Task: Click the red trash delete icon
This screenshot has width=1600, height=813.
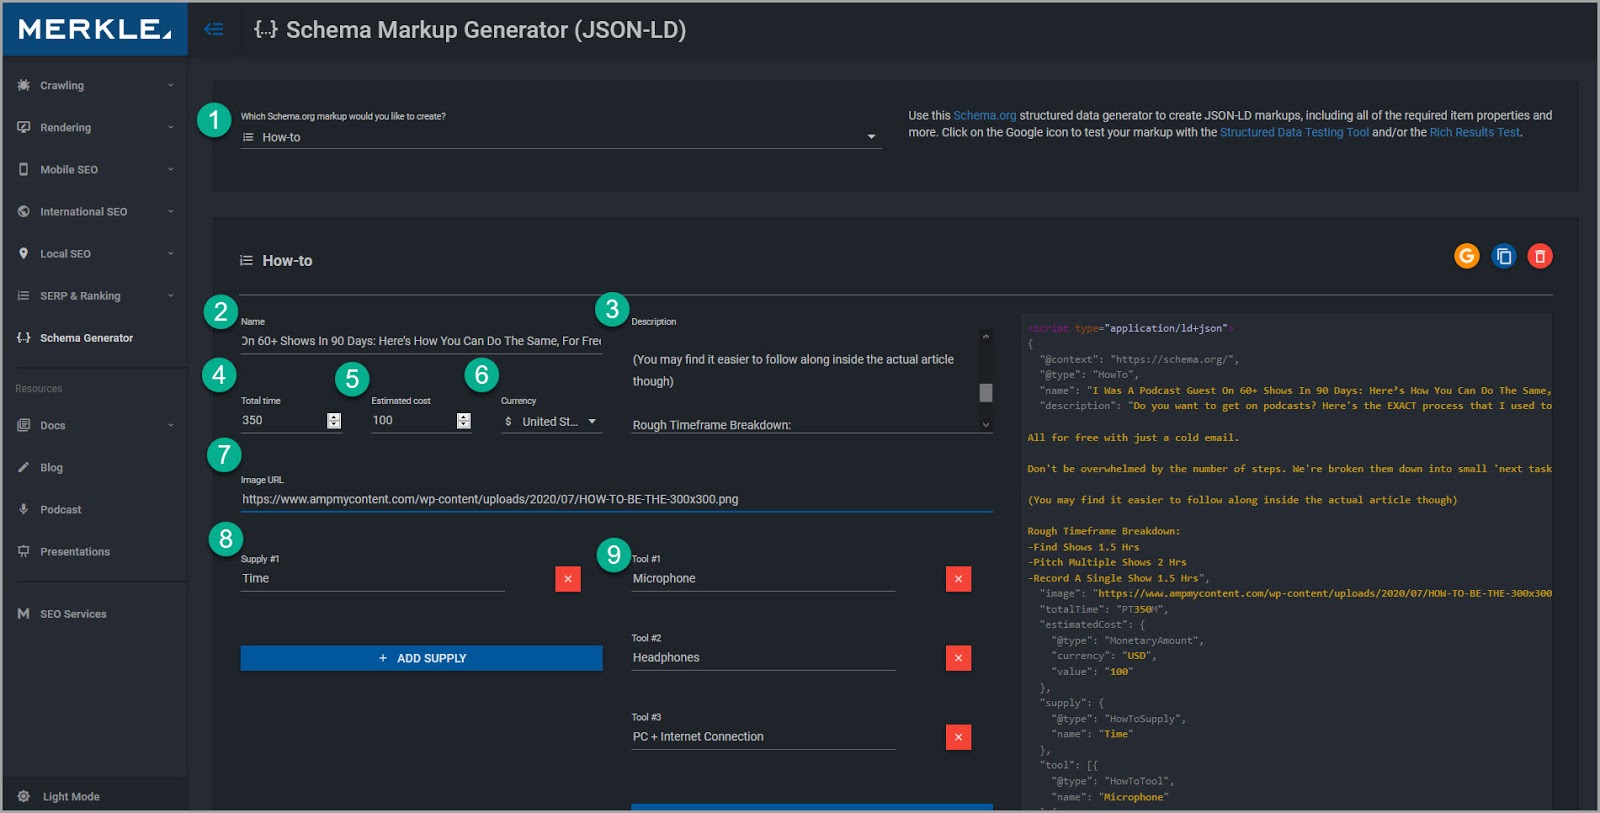Action: (x=1540, y=256)
